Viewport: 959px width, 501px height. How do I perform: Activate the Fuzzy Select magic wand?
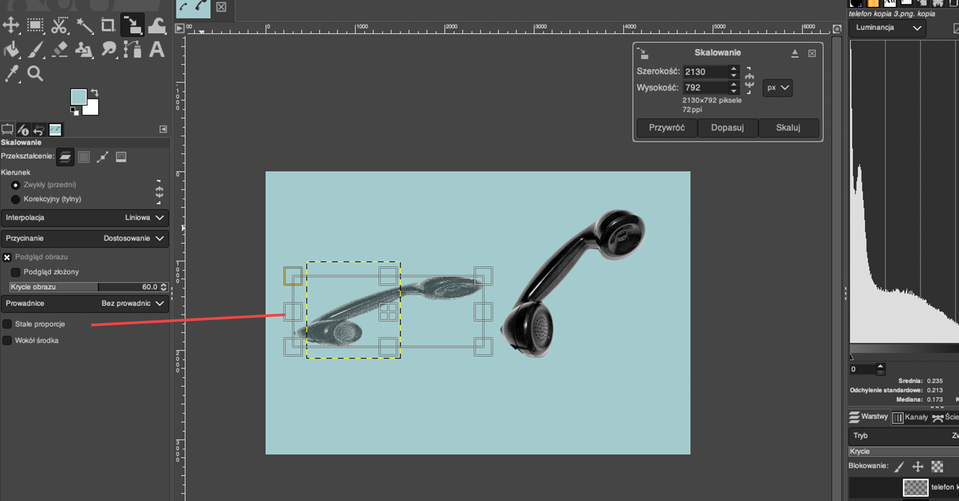click(84, 24)
